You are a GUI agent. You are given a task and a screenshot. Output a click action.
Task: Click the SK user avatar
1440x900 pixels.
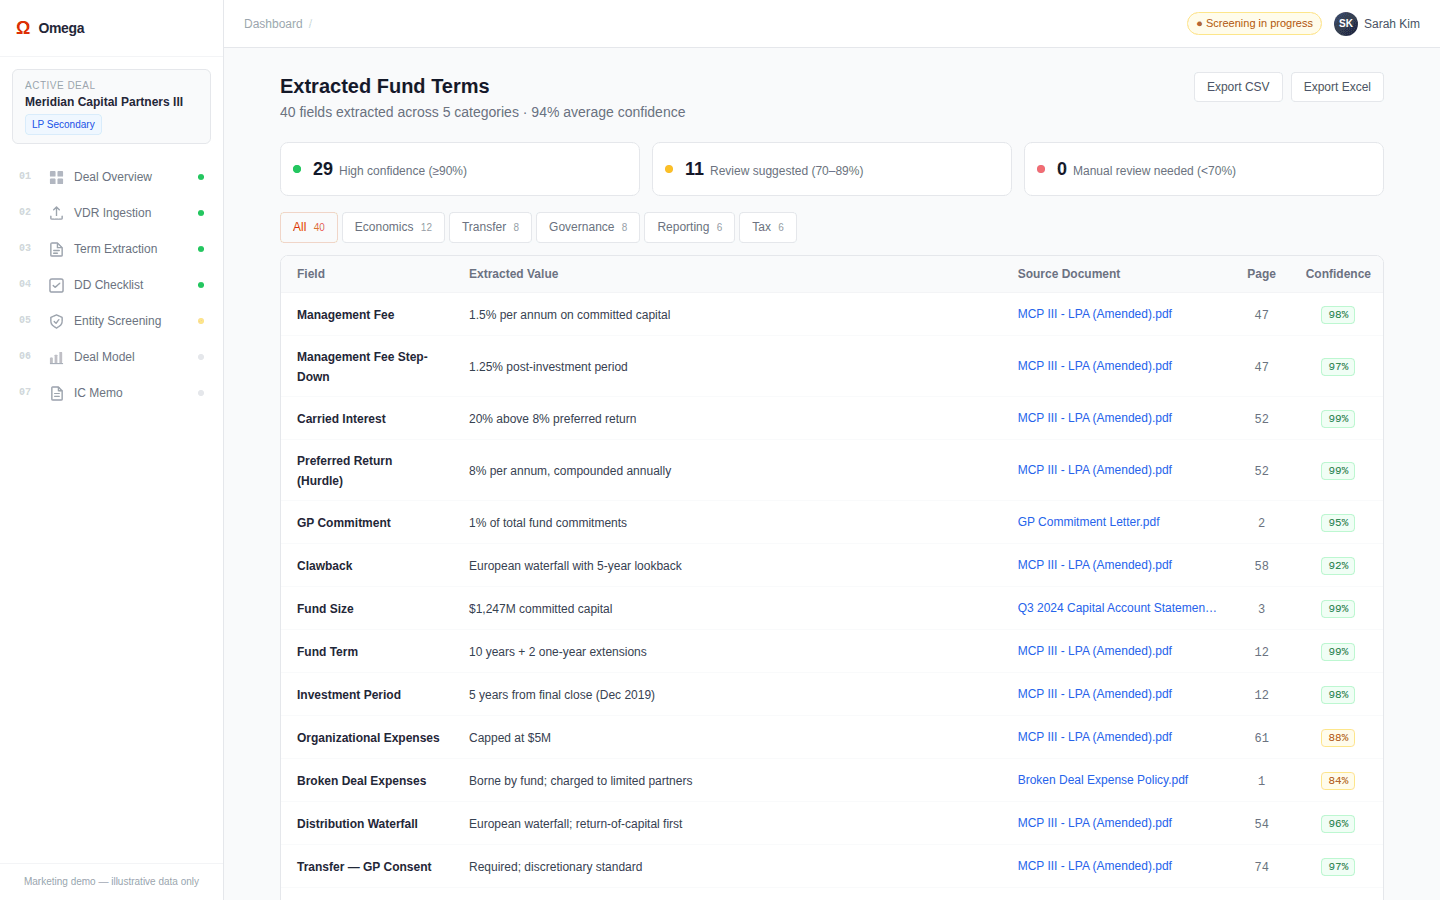[1345, 24]
